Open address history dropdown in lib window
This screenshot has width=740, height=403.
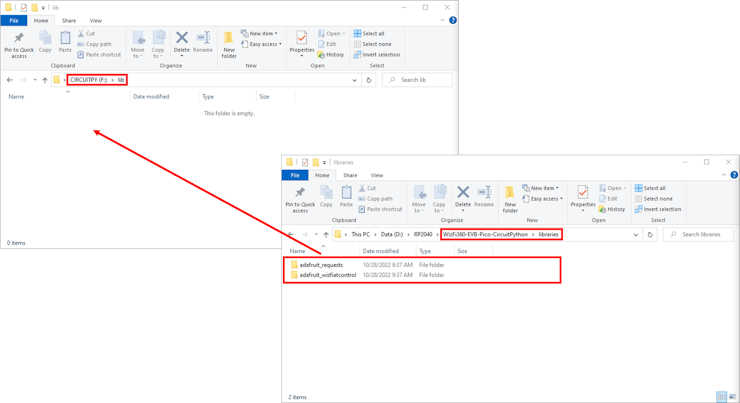354,80
